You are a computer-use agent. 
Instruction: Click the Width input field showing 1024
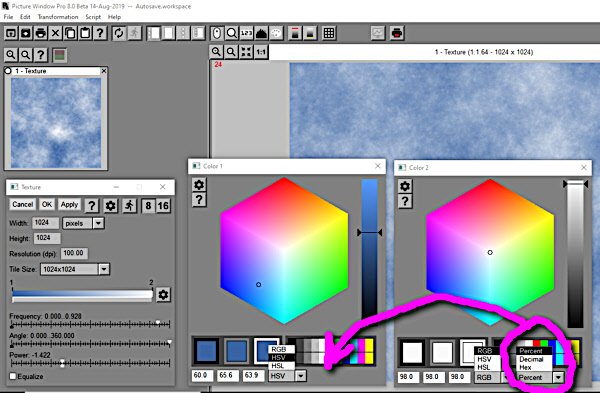pos(46,223)
